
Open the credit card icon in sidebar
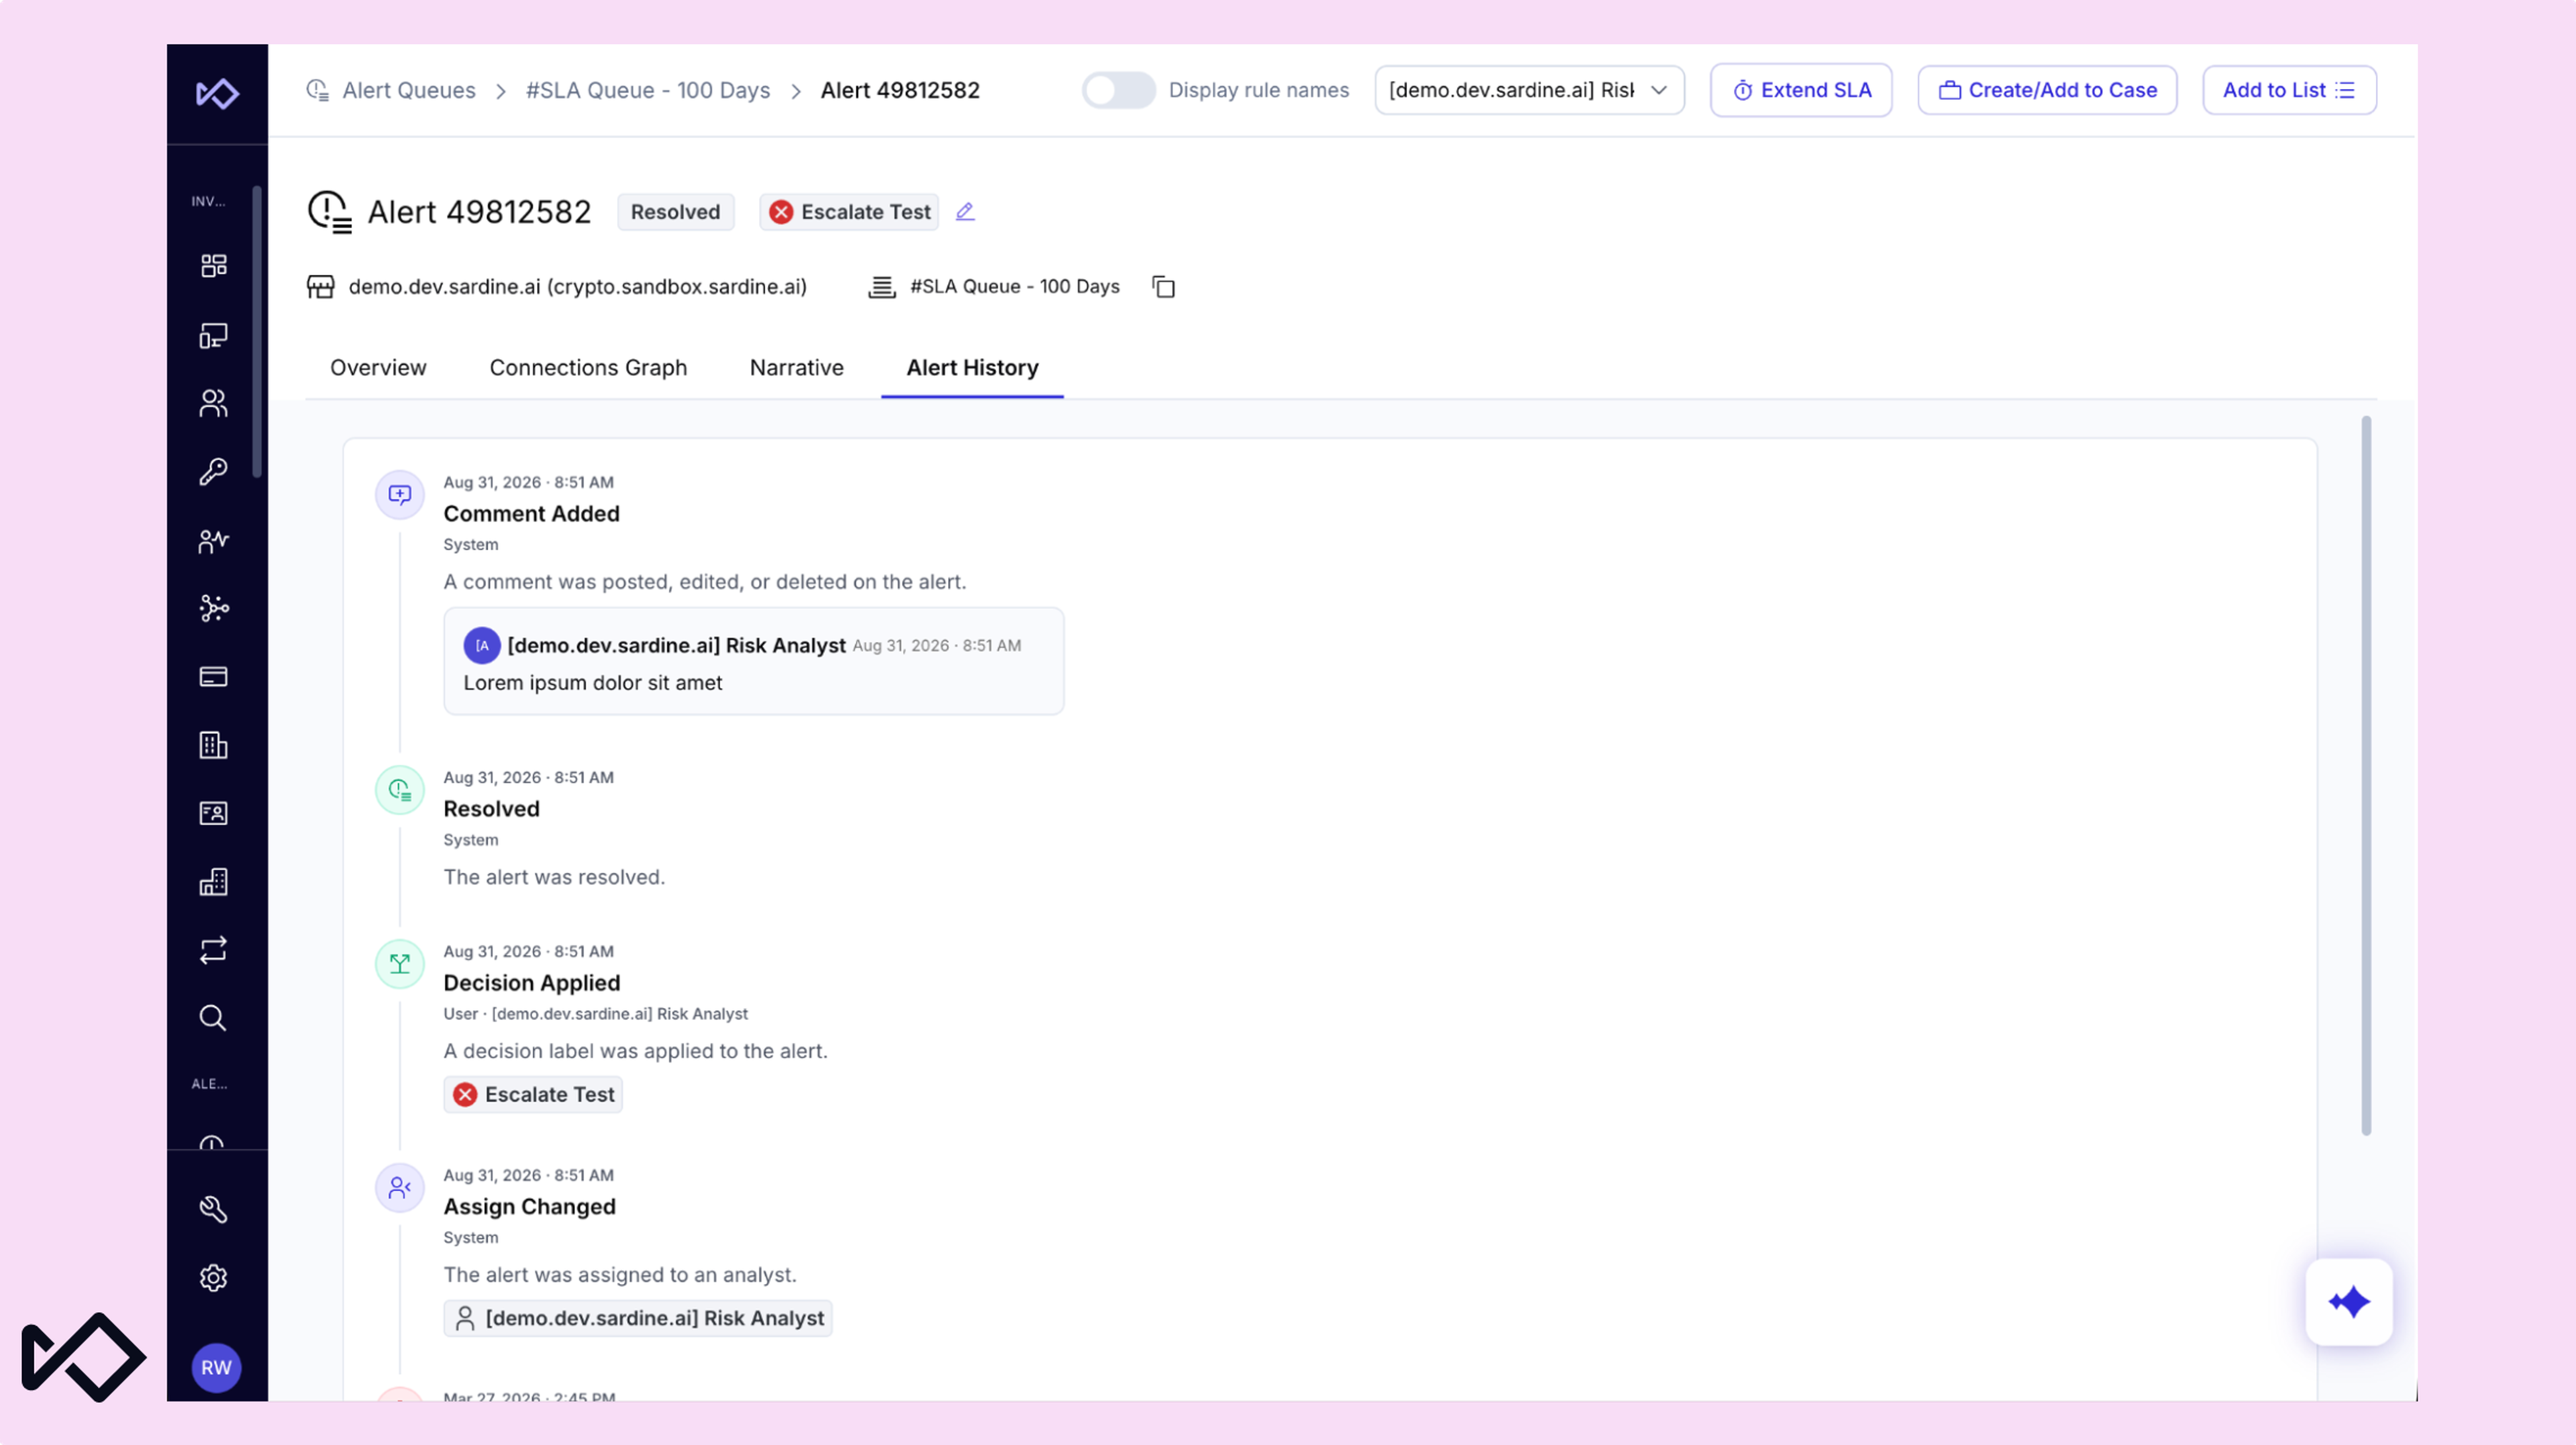pos(213,677)
